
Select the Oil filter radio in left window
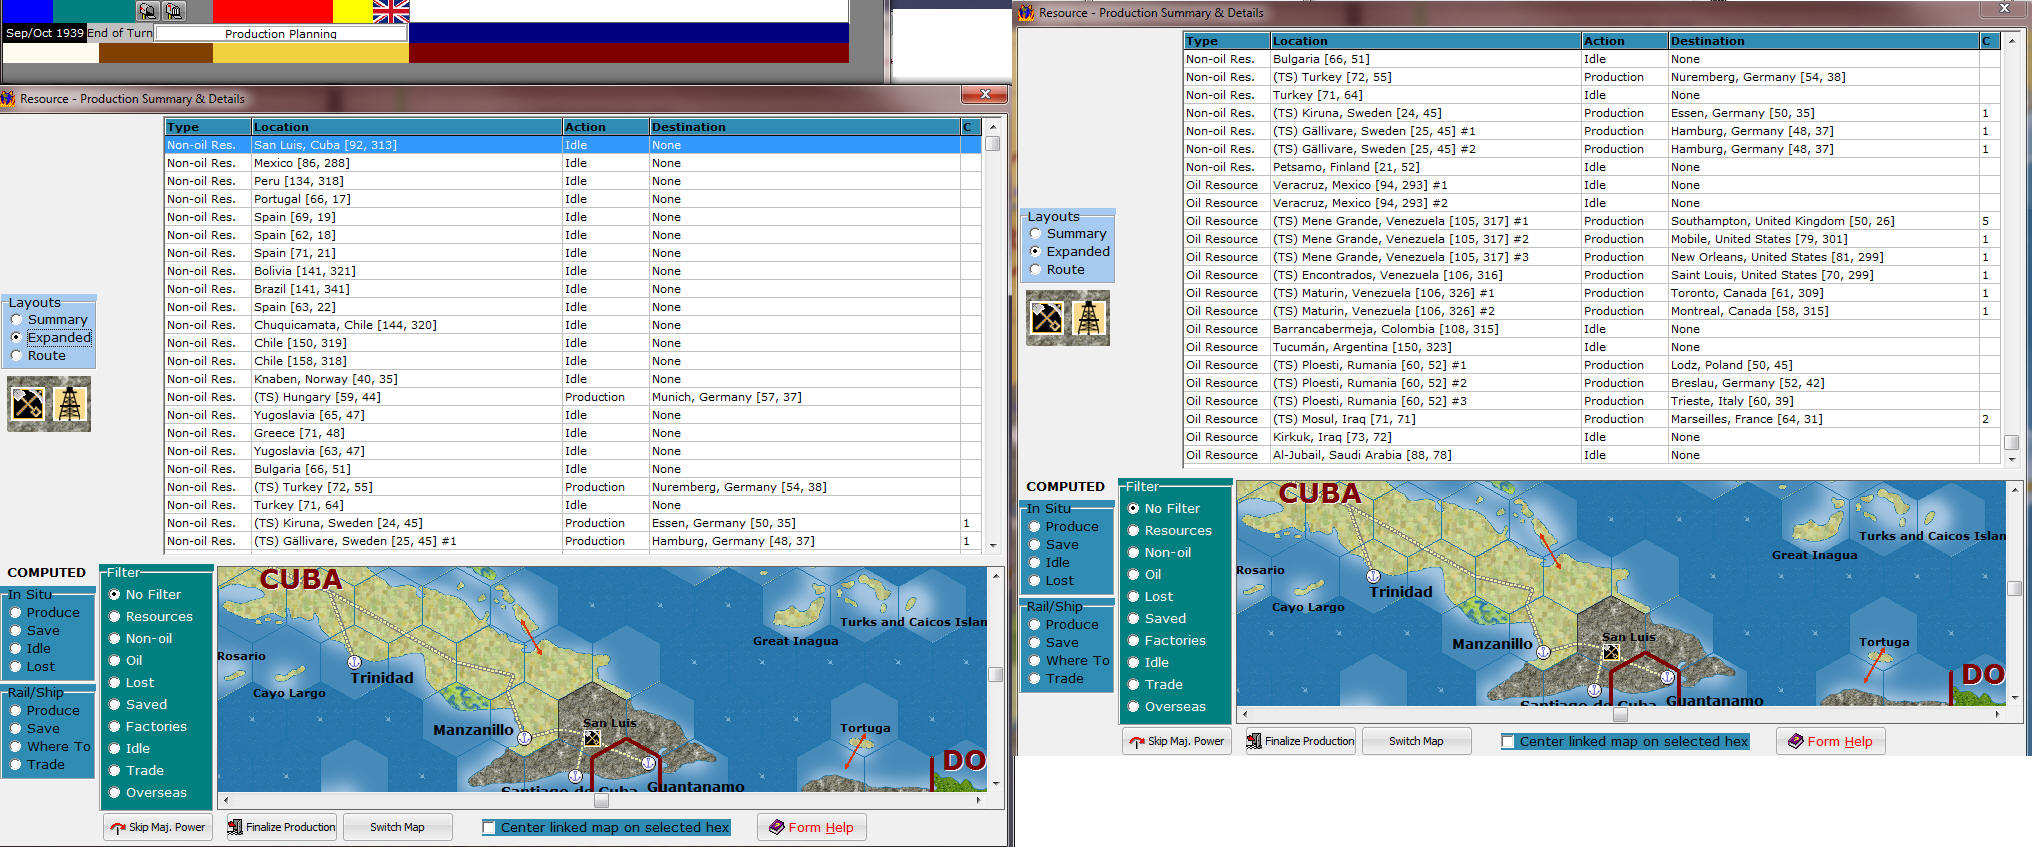[x=115, y=661]
